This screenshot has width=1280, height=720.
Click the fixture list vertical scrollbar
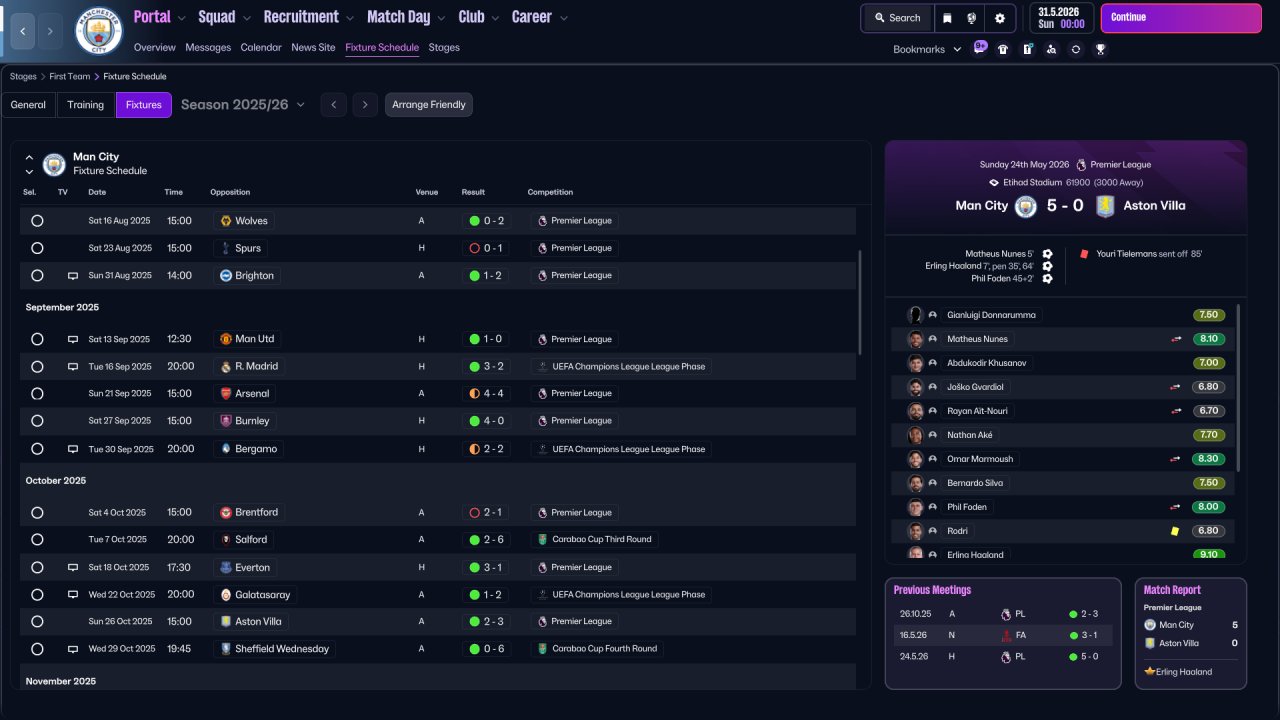pos(860,302)
